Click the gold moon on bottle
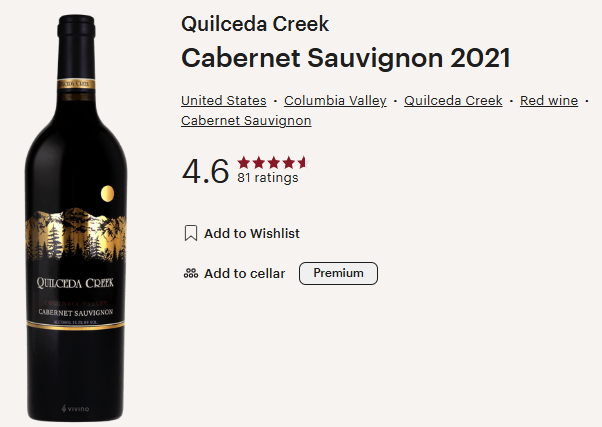 tap(108, 194)
